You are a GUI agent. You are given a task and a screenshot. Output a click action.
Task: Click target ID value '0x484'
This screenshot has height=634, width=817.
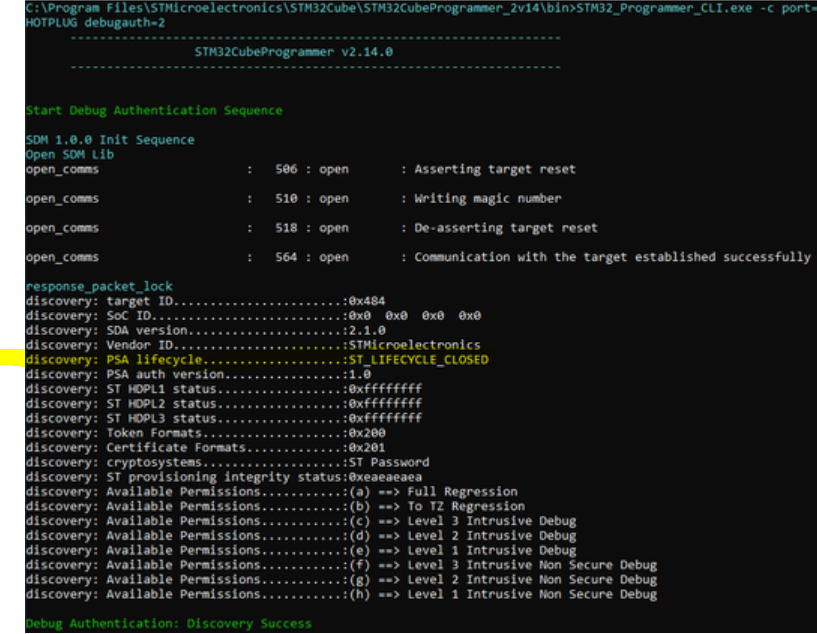point(367,301)
